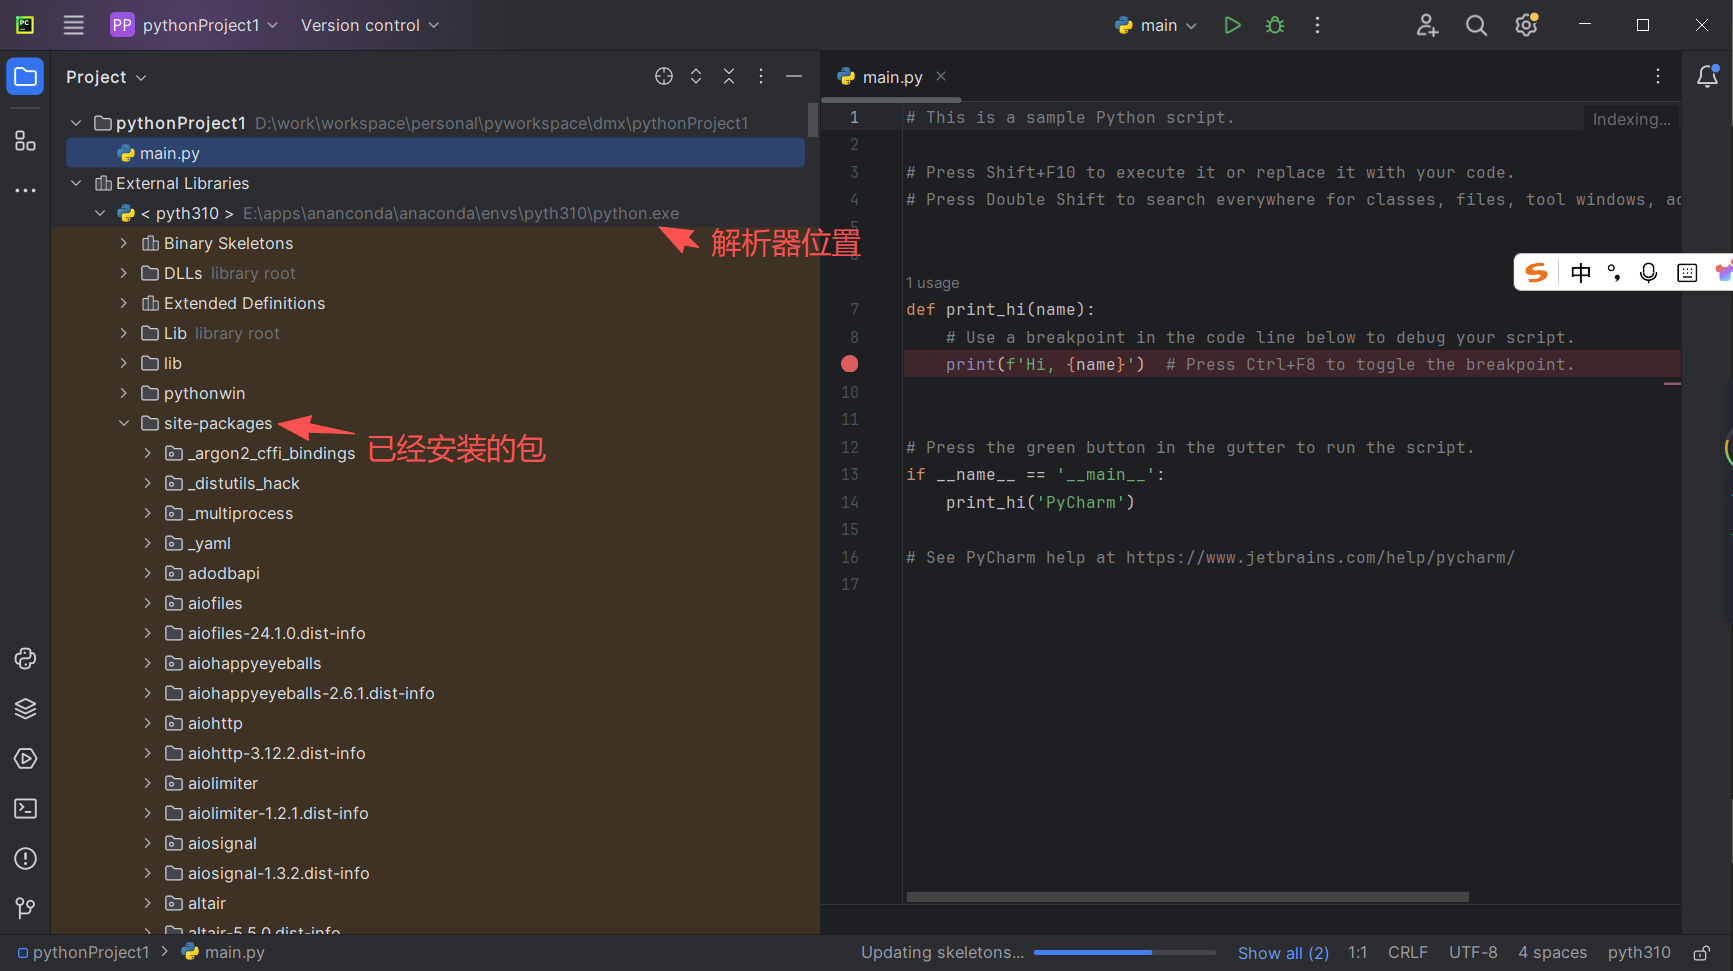Click the 1:1 cursor position indicator
Viewport: 1733px width, 971px height.
coord(1357,952)
